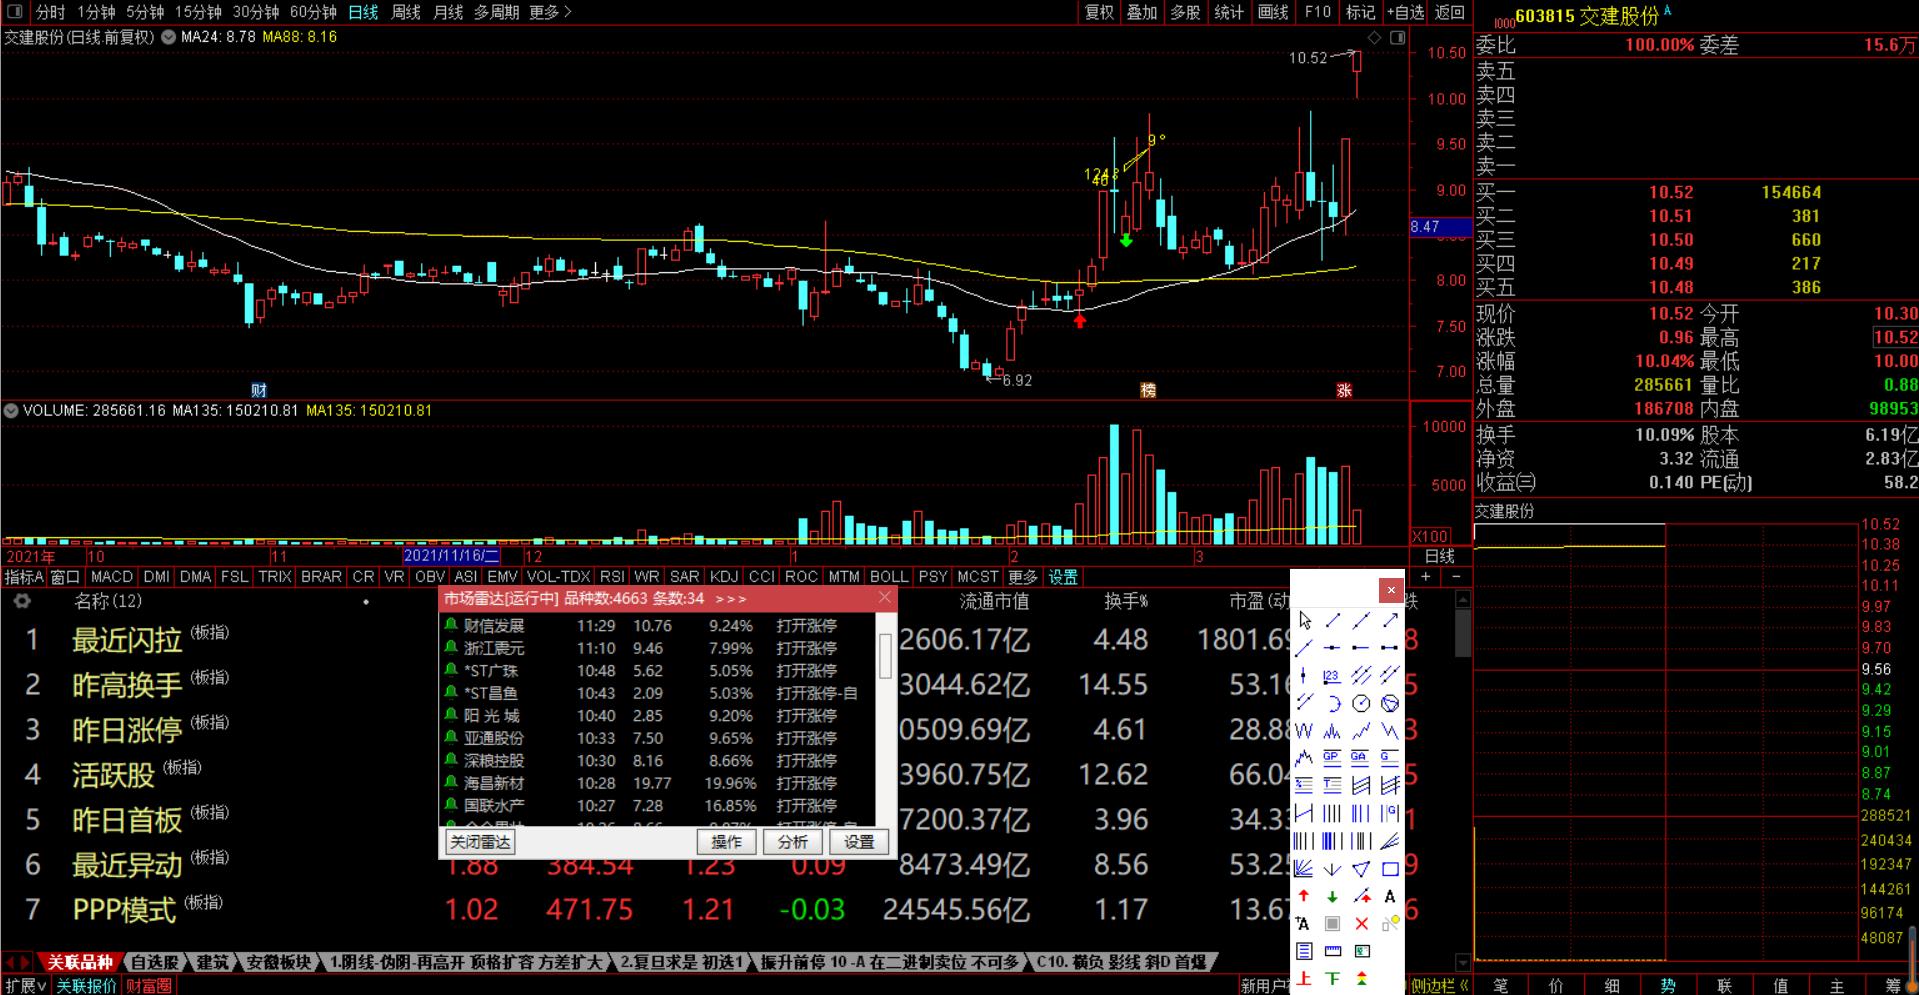Image resolution: width=1919 pixels, height=995 pixels.
Task: Toggle the VOLUME indicator dropdown circle
Action: 11,410
